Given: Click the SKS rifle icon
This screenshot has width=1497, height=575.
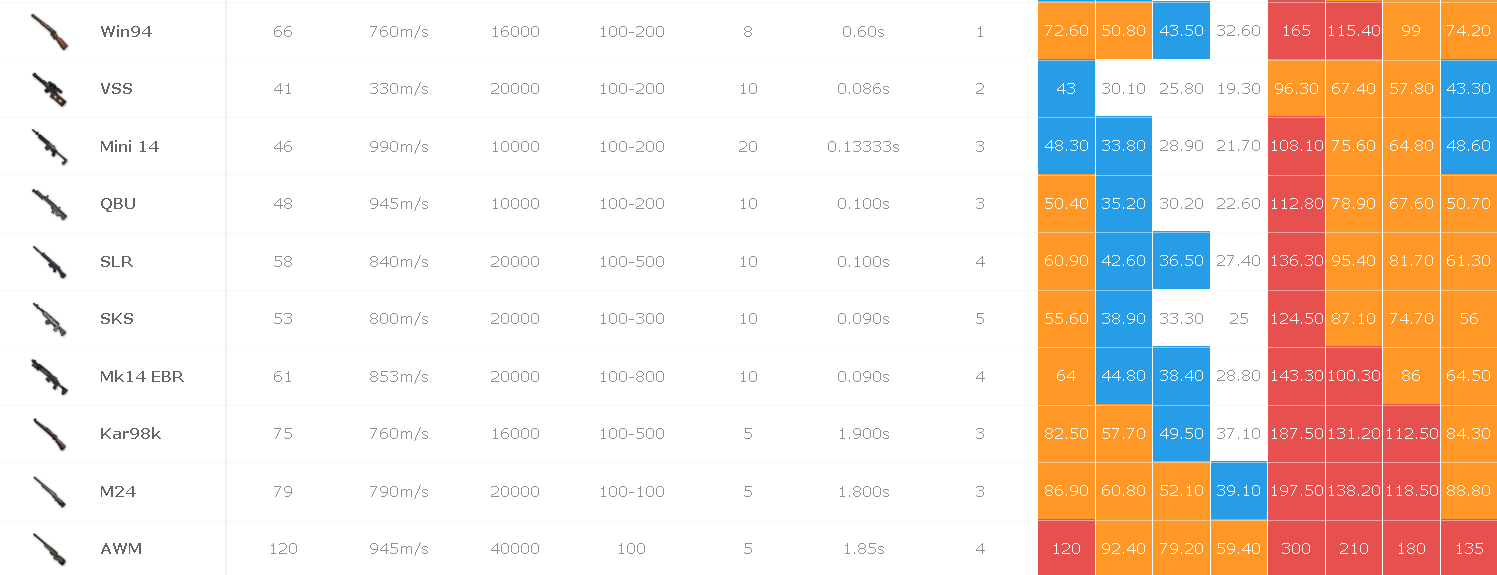Looking at the screenshot, I should (49, 319).
